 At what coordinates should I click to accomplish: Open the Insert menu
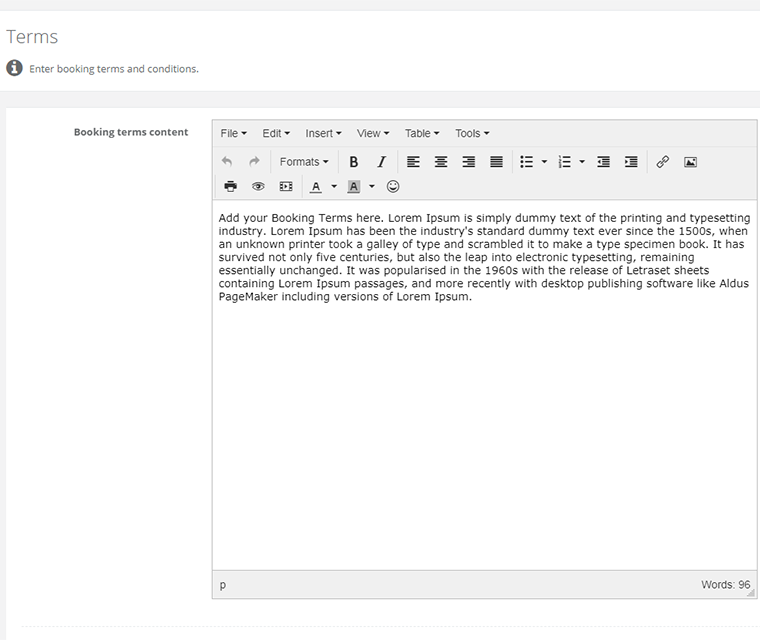tap(323, 133)
